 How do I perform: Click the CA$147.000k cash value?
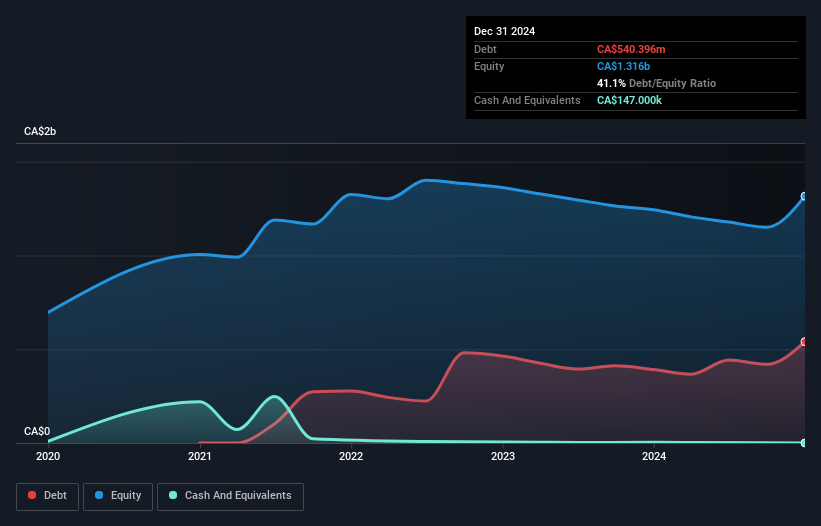(629, 100)
